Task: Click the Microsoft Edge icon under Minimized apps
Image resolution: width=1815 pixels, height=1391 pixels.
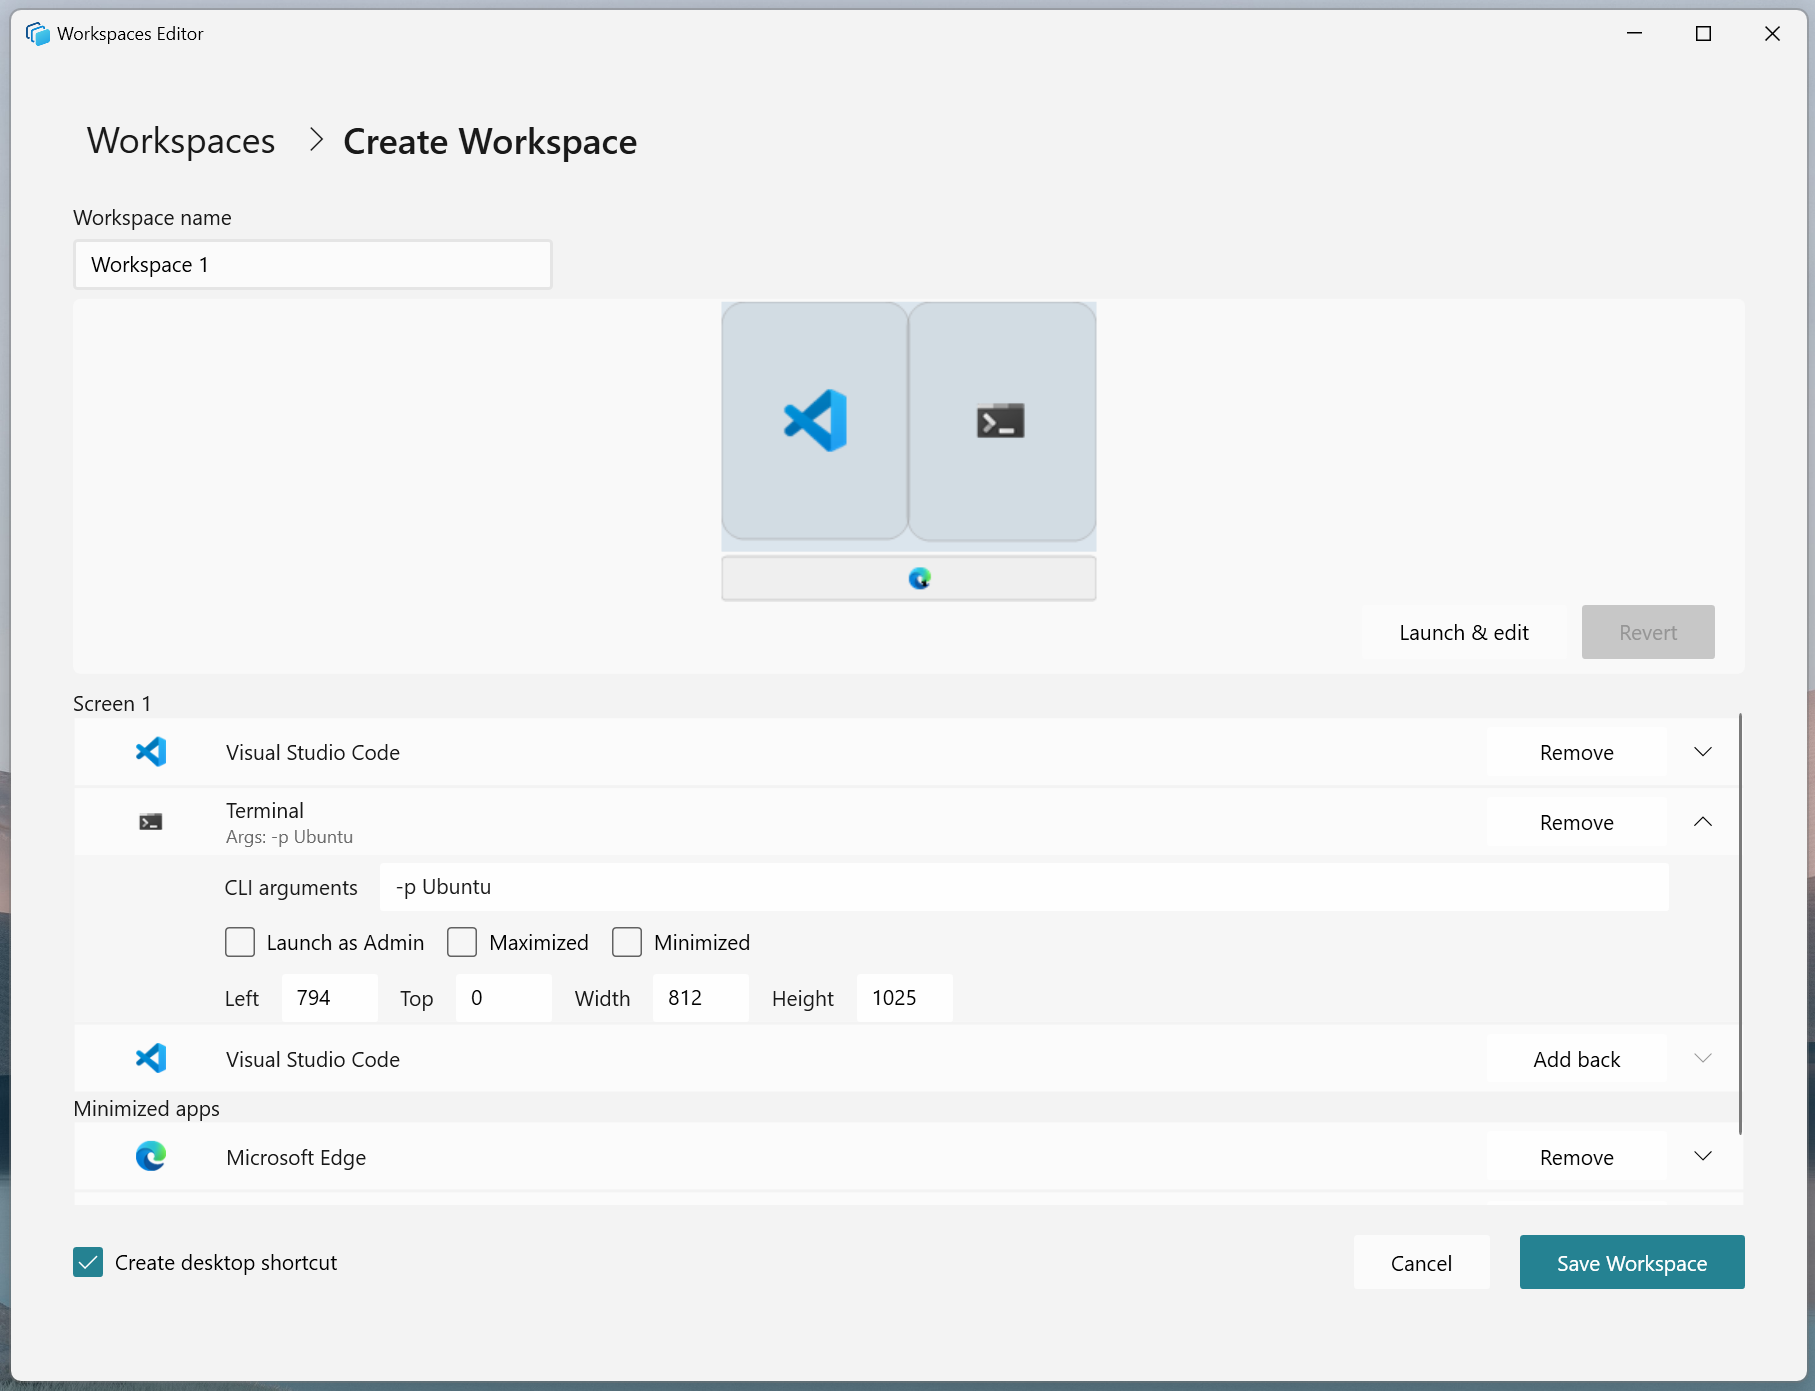Action: click(151, 1157)
